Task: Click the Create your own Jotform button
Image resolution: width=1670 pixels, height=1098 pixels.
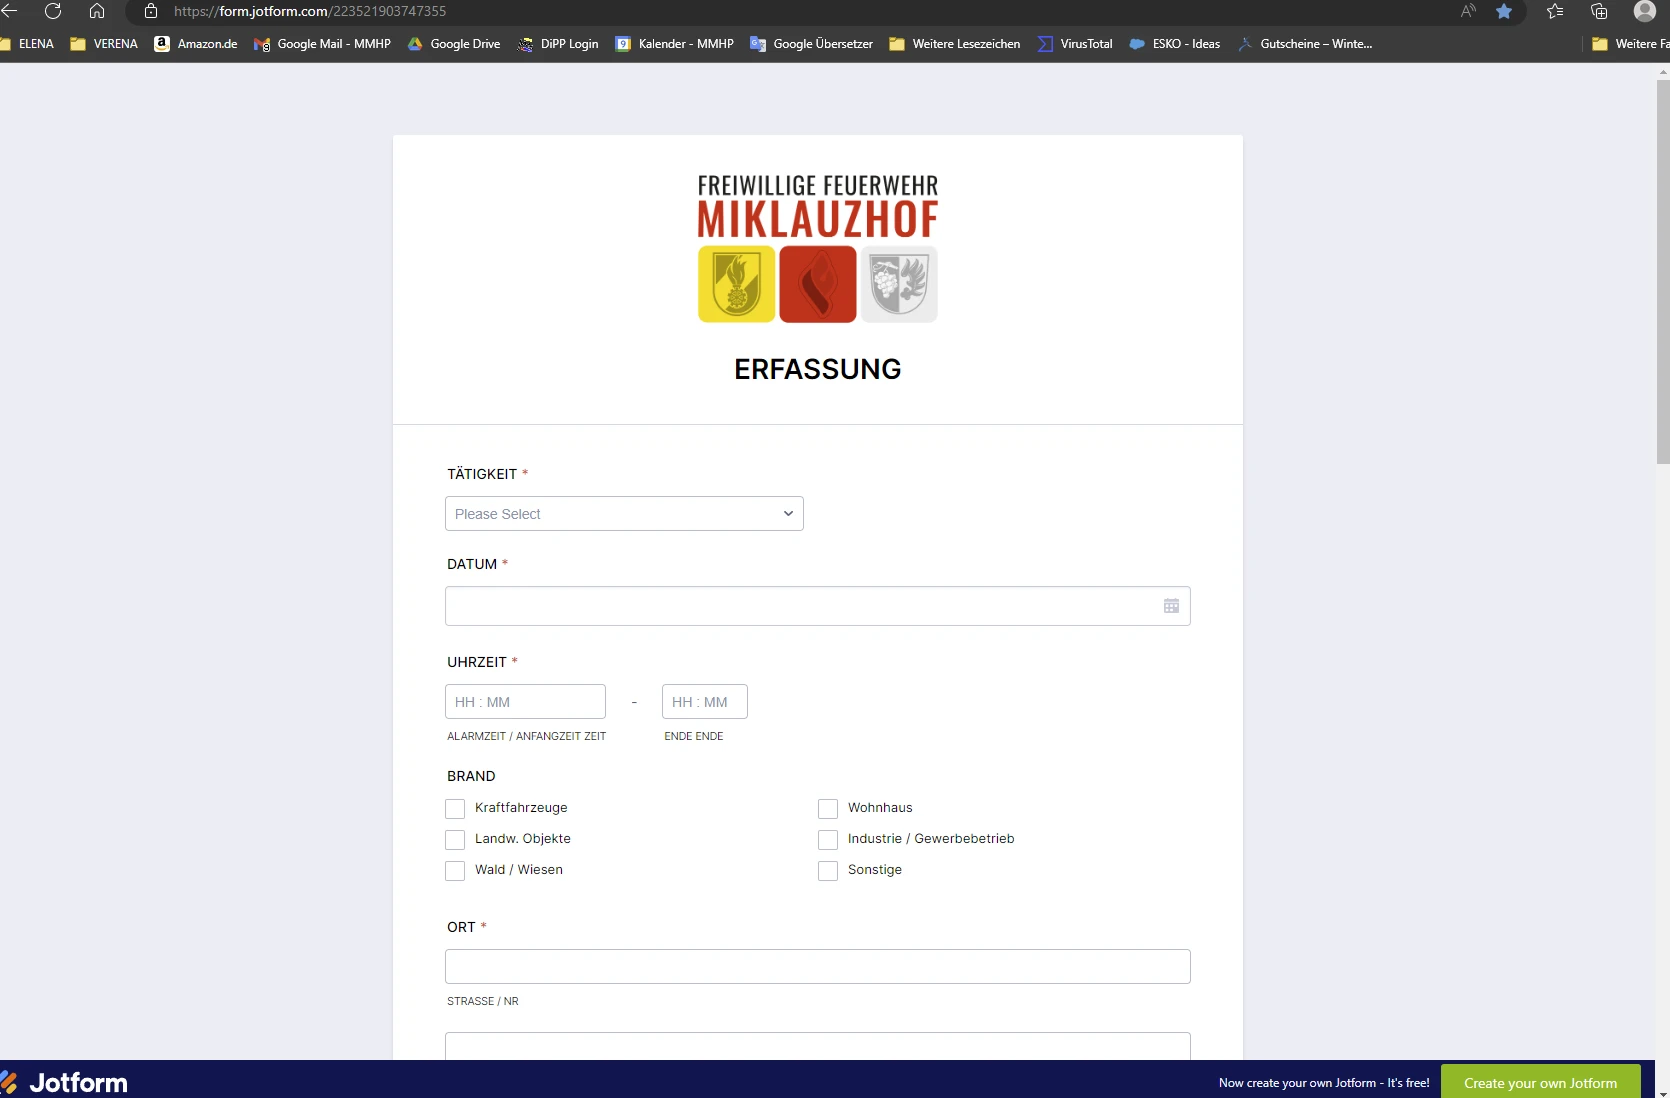Action: click(x=1540, y=1083)
